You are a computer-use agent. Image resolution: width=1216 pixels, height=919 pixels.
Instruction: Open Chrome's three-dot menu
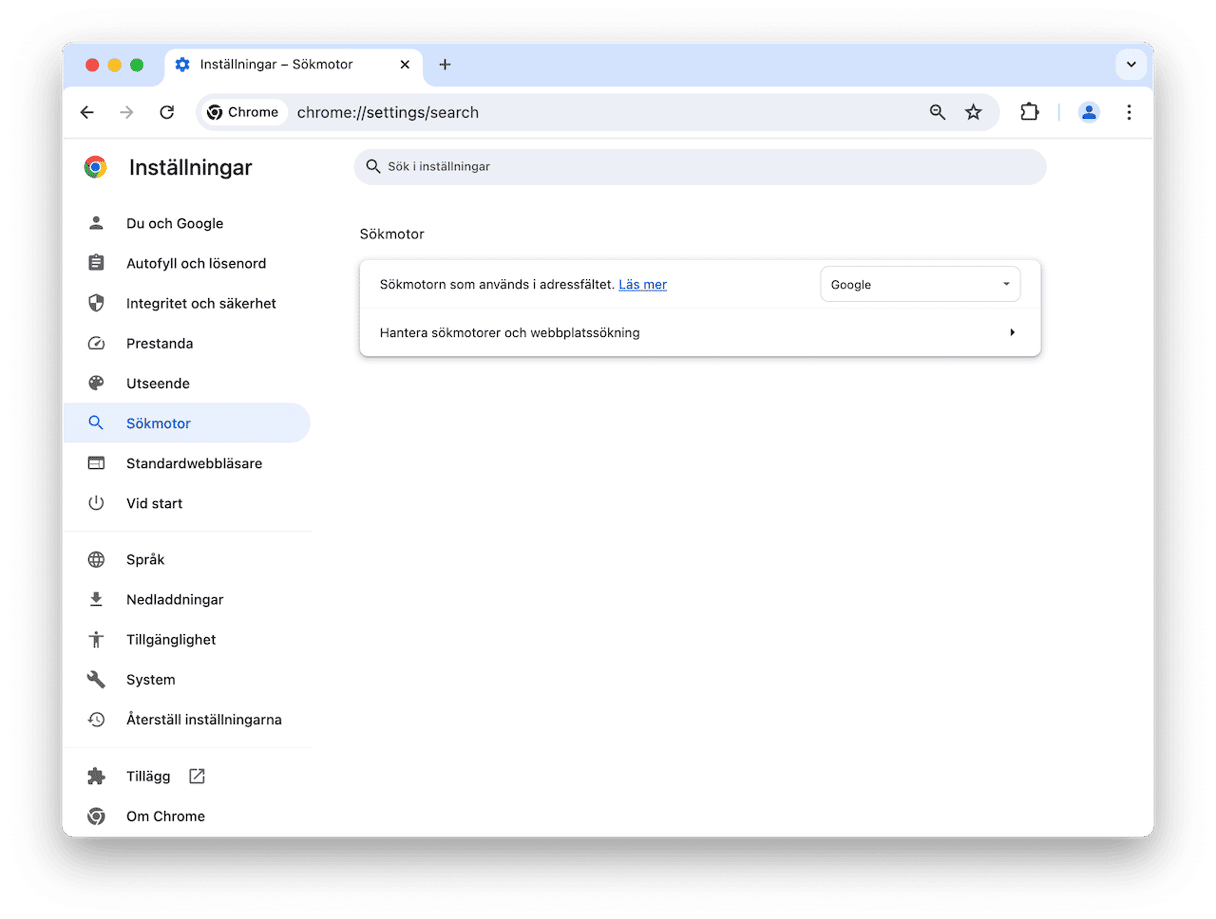coord(1129,113)
